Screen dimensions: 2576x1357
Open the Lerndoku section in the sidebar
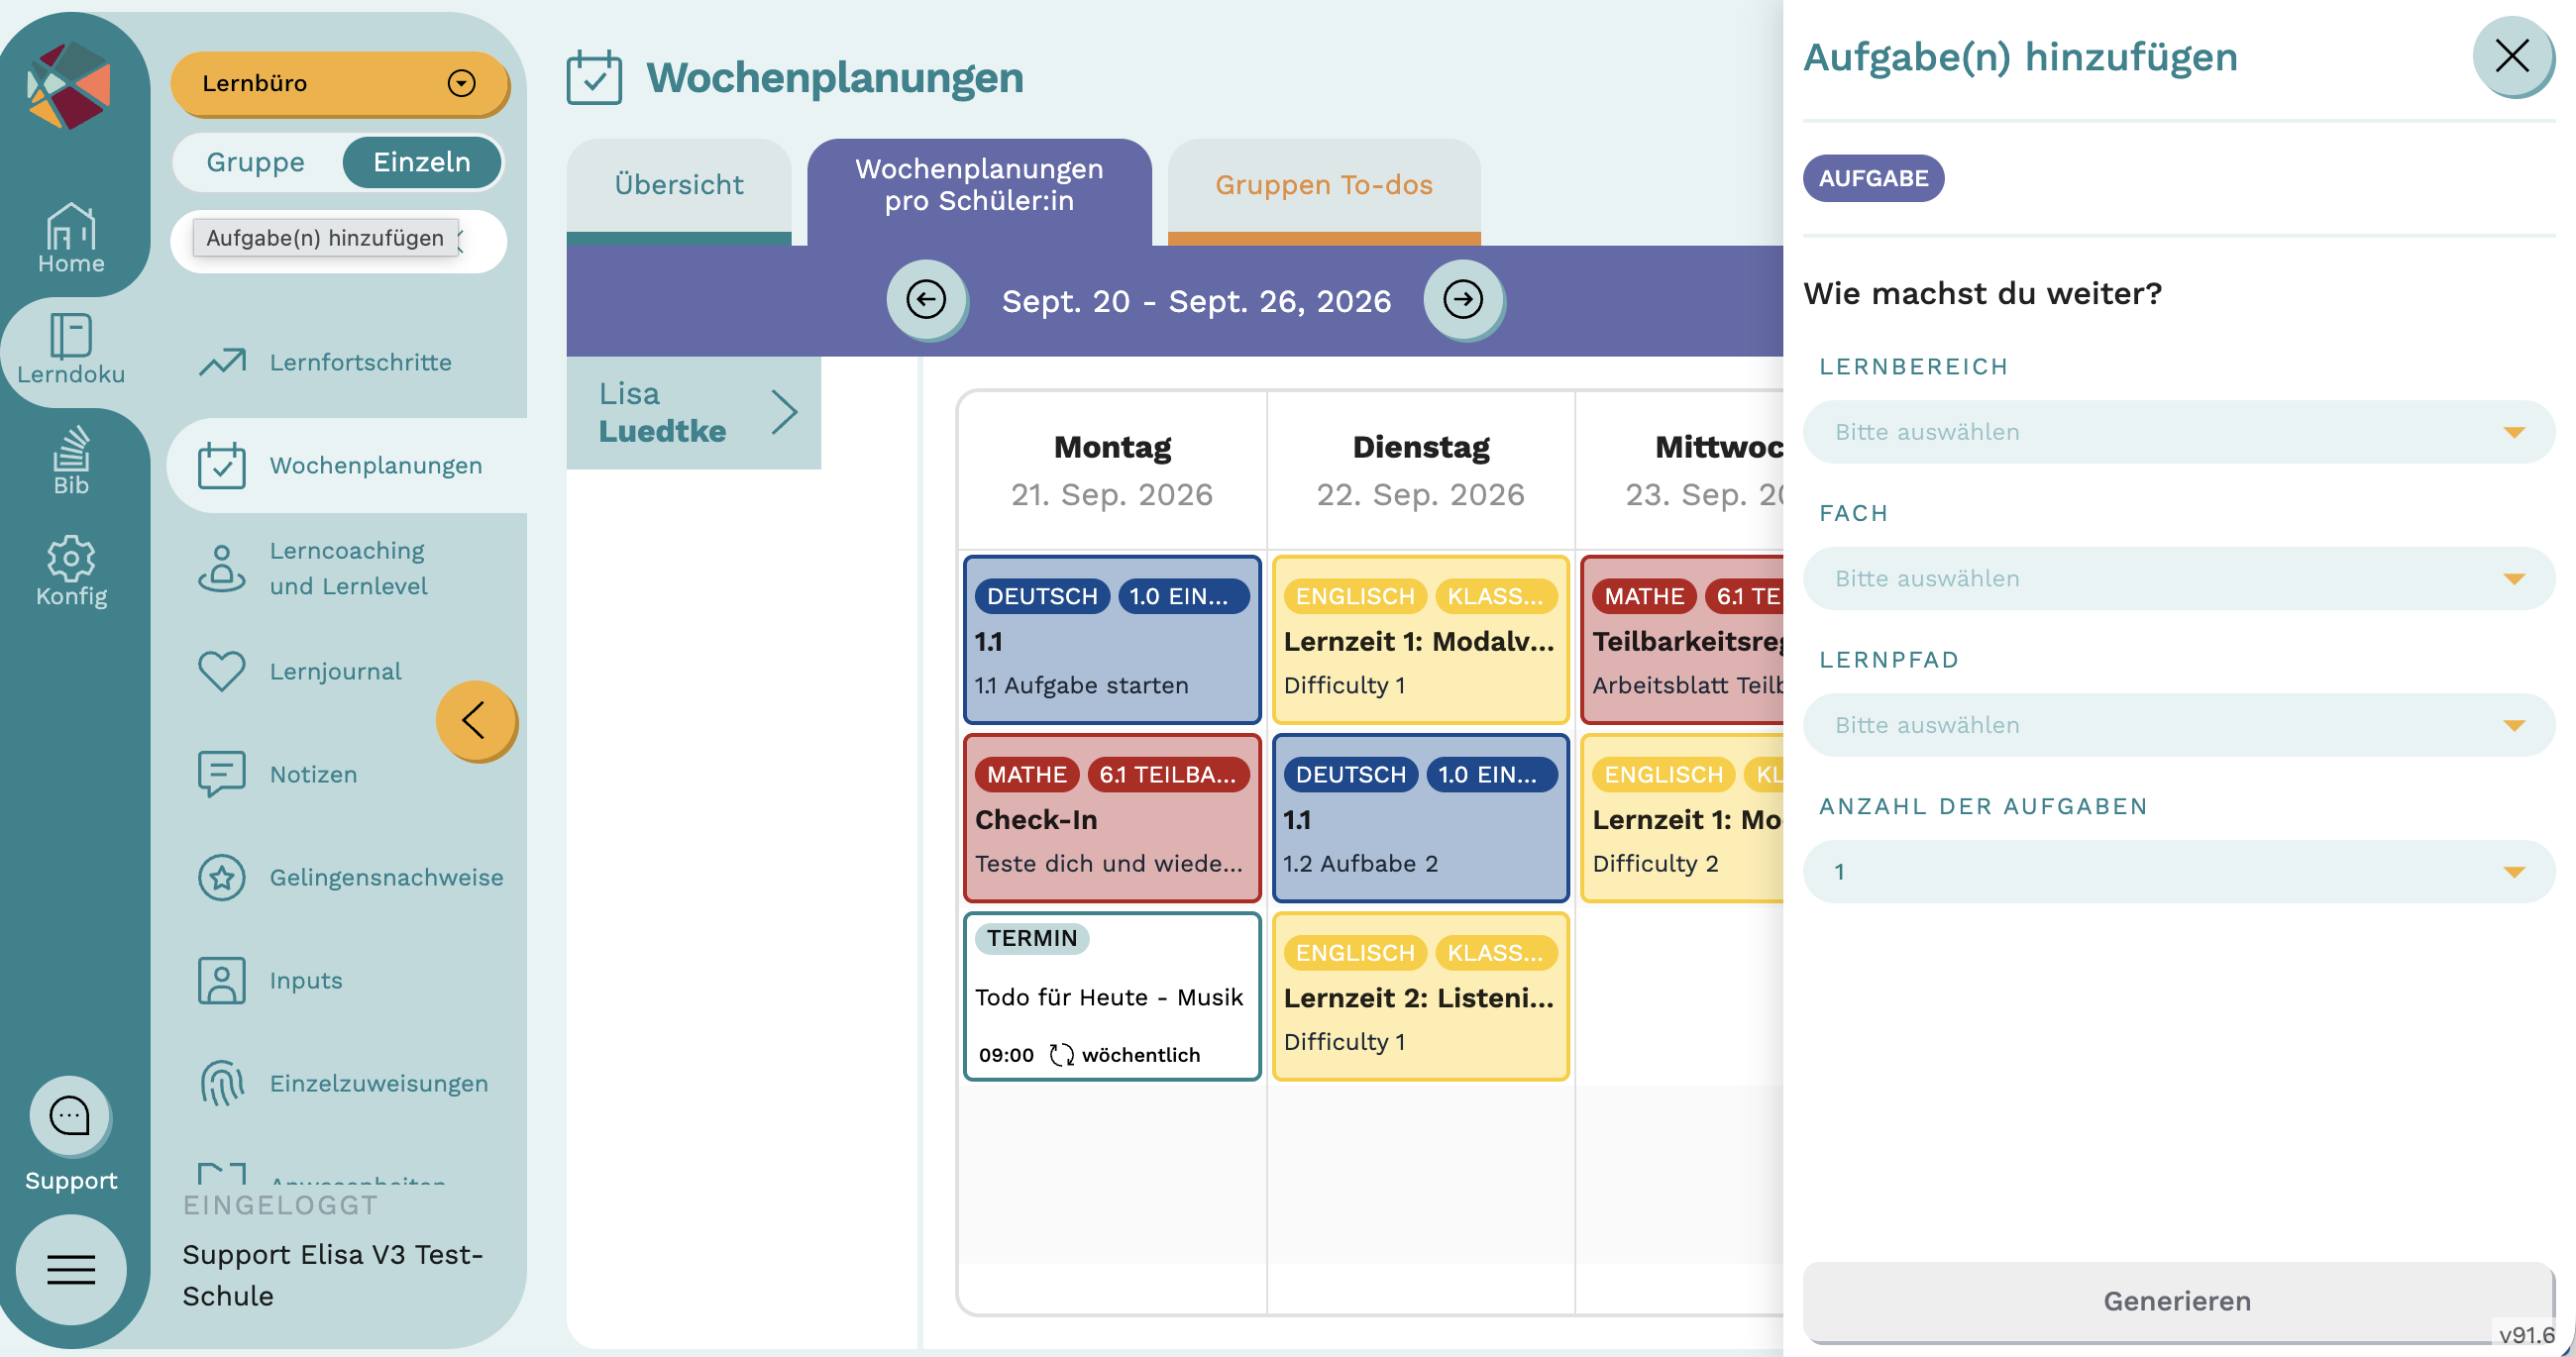[x=71, y=350]
